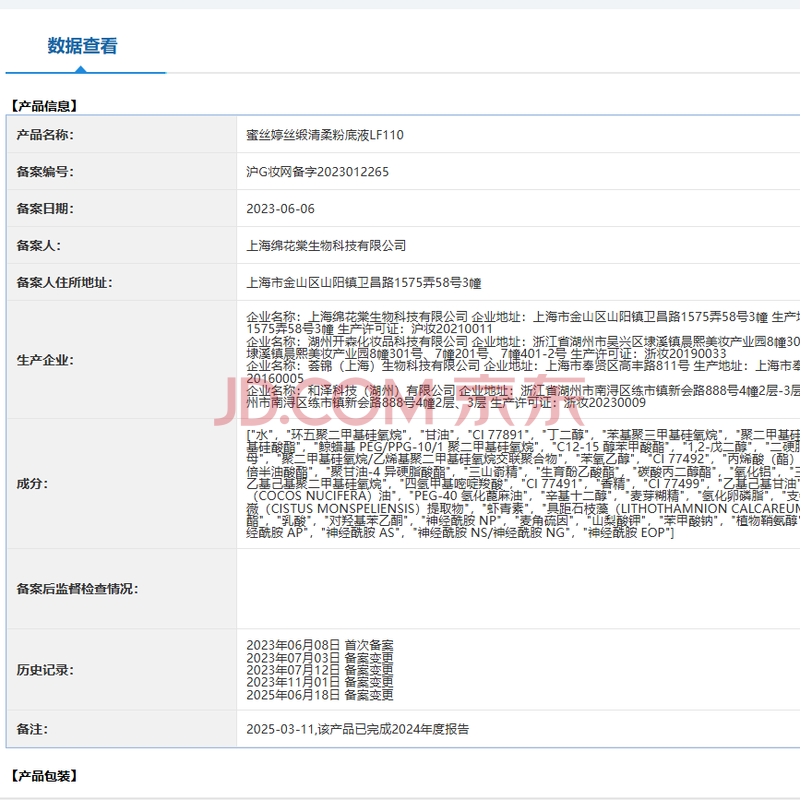
Task: Click the 备注 row label
Action: click(x=32, y=730)
